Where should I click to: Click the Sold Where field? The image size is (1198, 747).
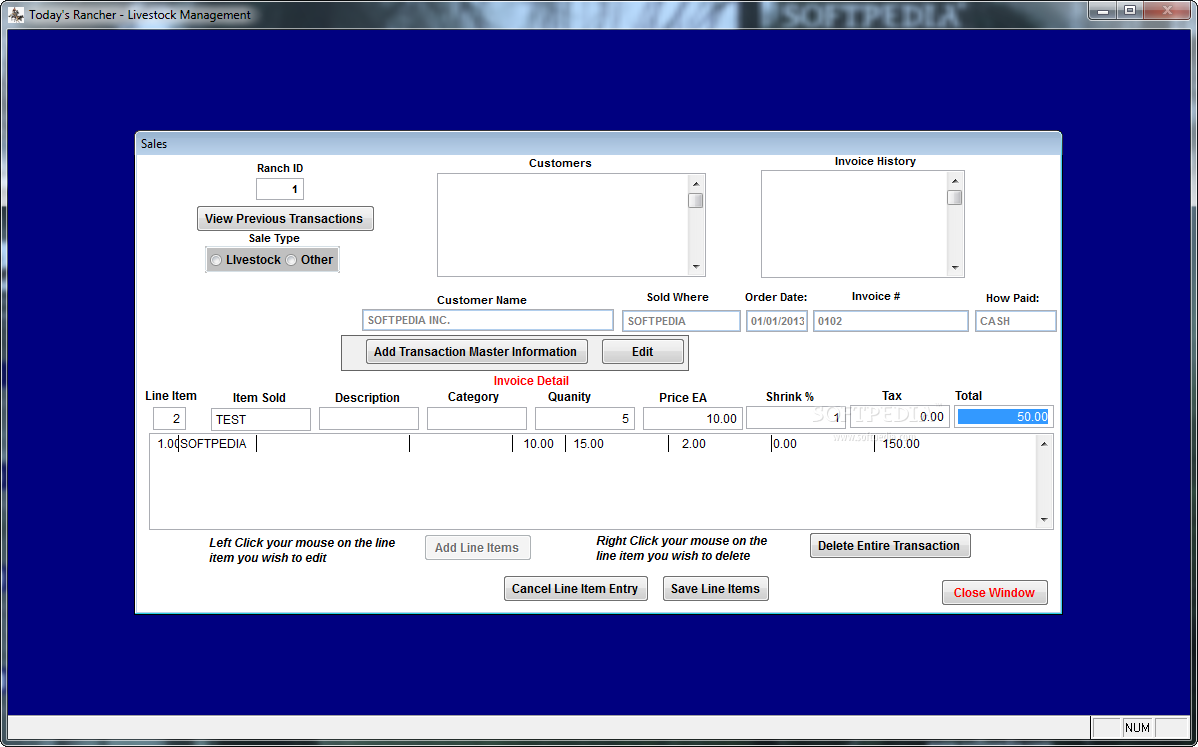(x=681, y=321)
